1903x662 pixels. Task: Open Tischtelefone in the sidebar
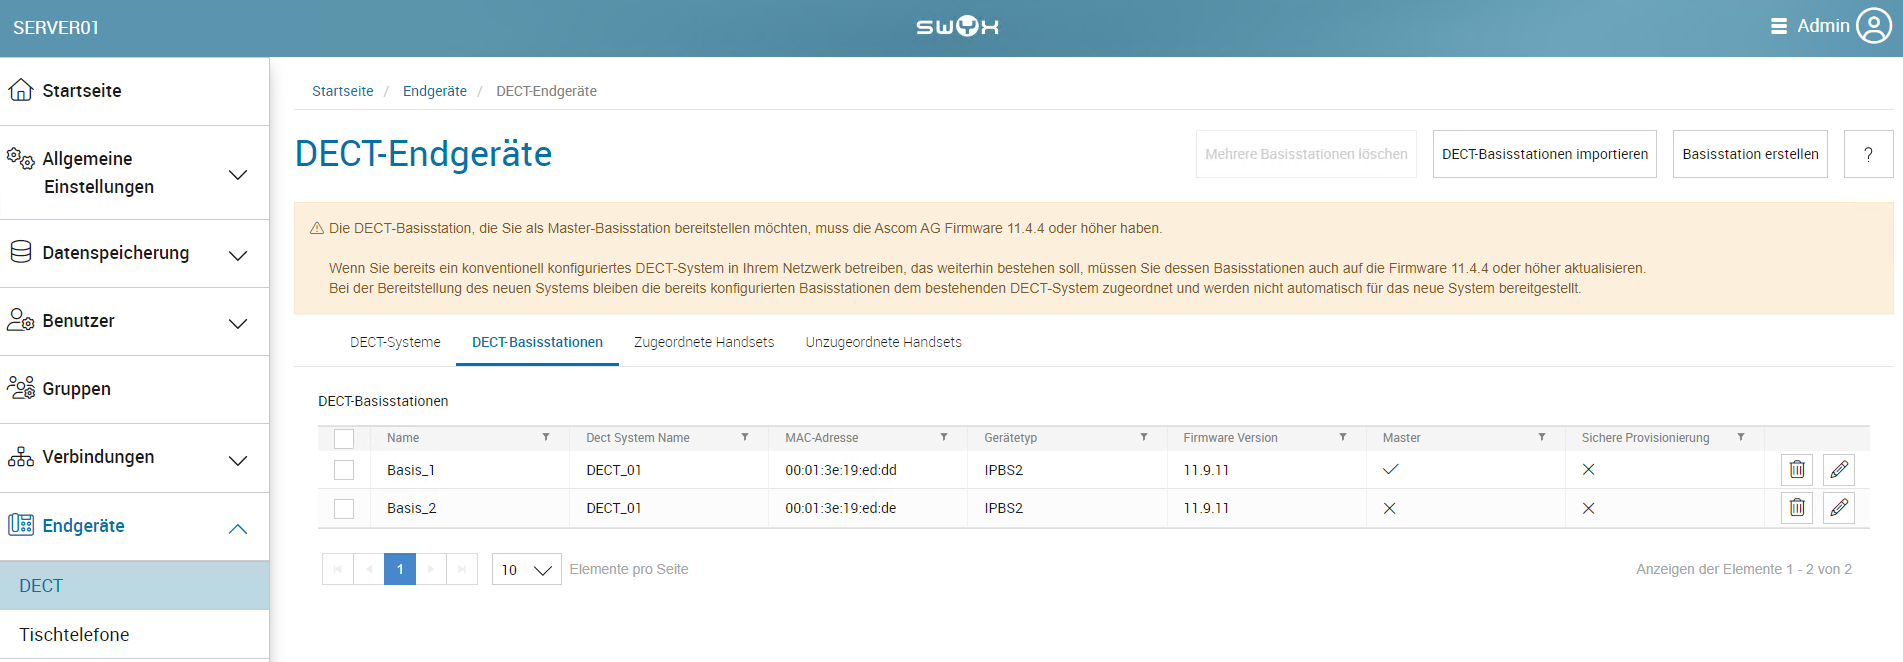coord(74,635)
